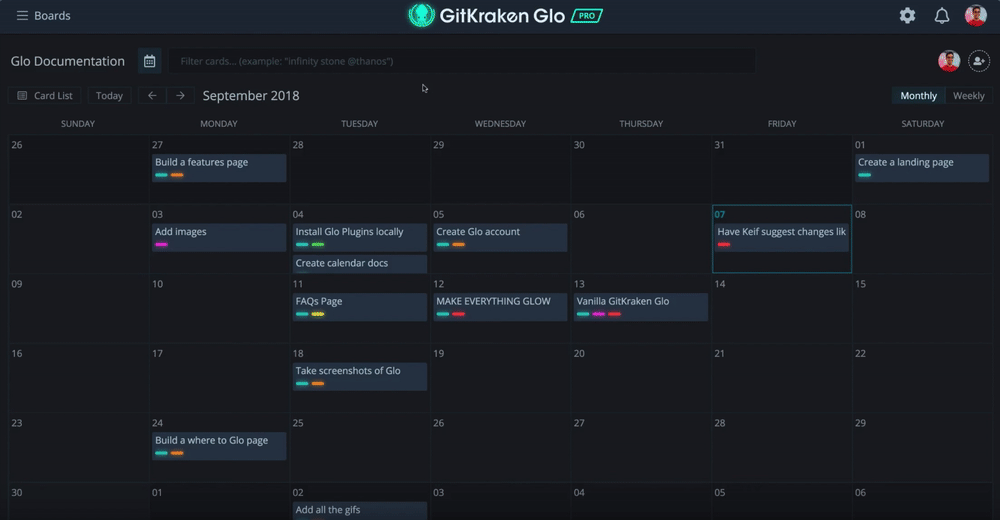This screenshot has height=520, width=1000.
Task: Open the MAKE EVERYTHING GLOW card
Action: click(x=493, y=302)
